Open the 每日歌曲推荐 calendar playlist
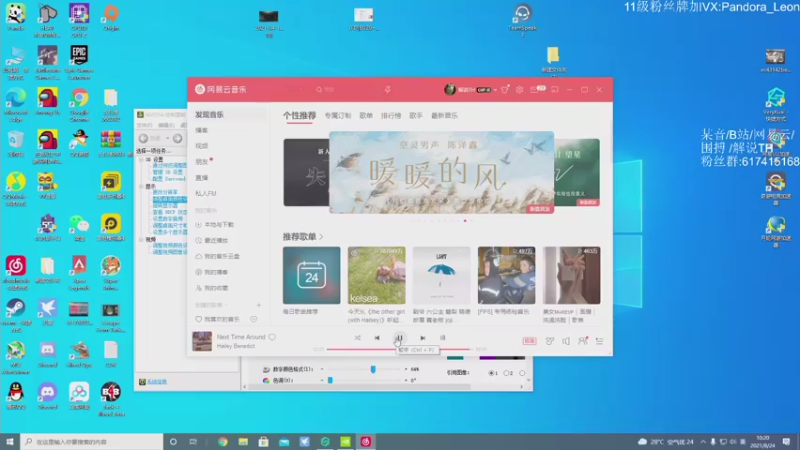This screenshot has height=450, width=800. (x=311, y=276)
